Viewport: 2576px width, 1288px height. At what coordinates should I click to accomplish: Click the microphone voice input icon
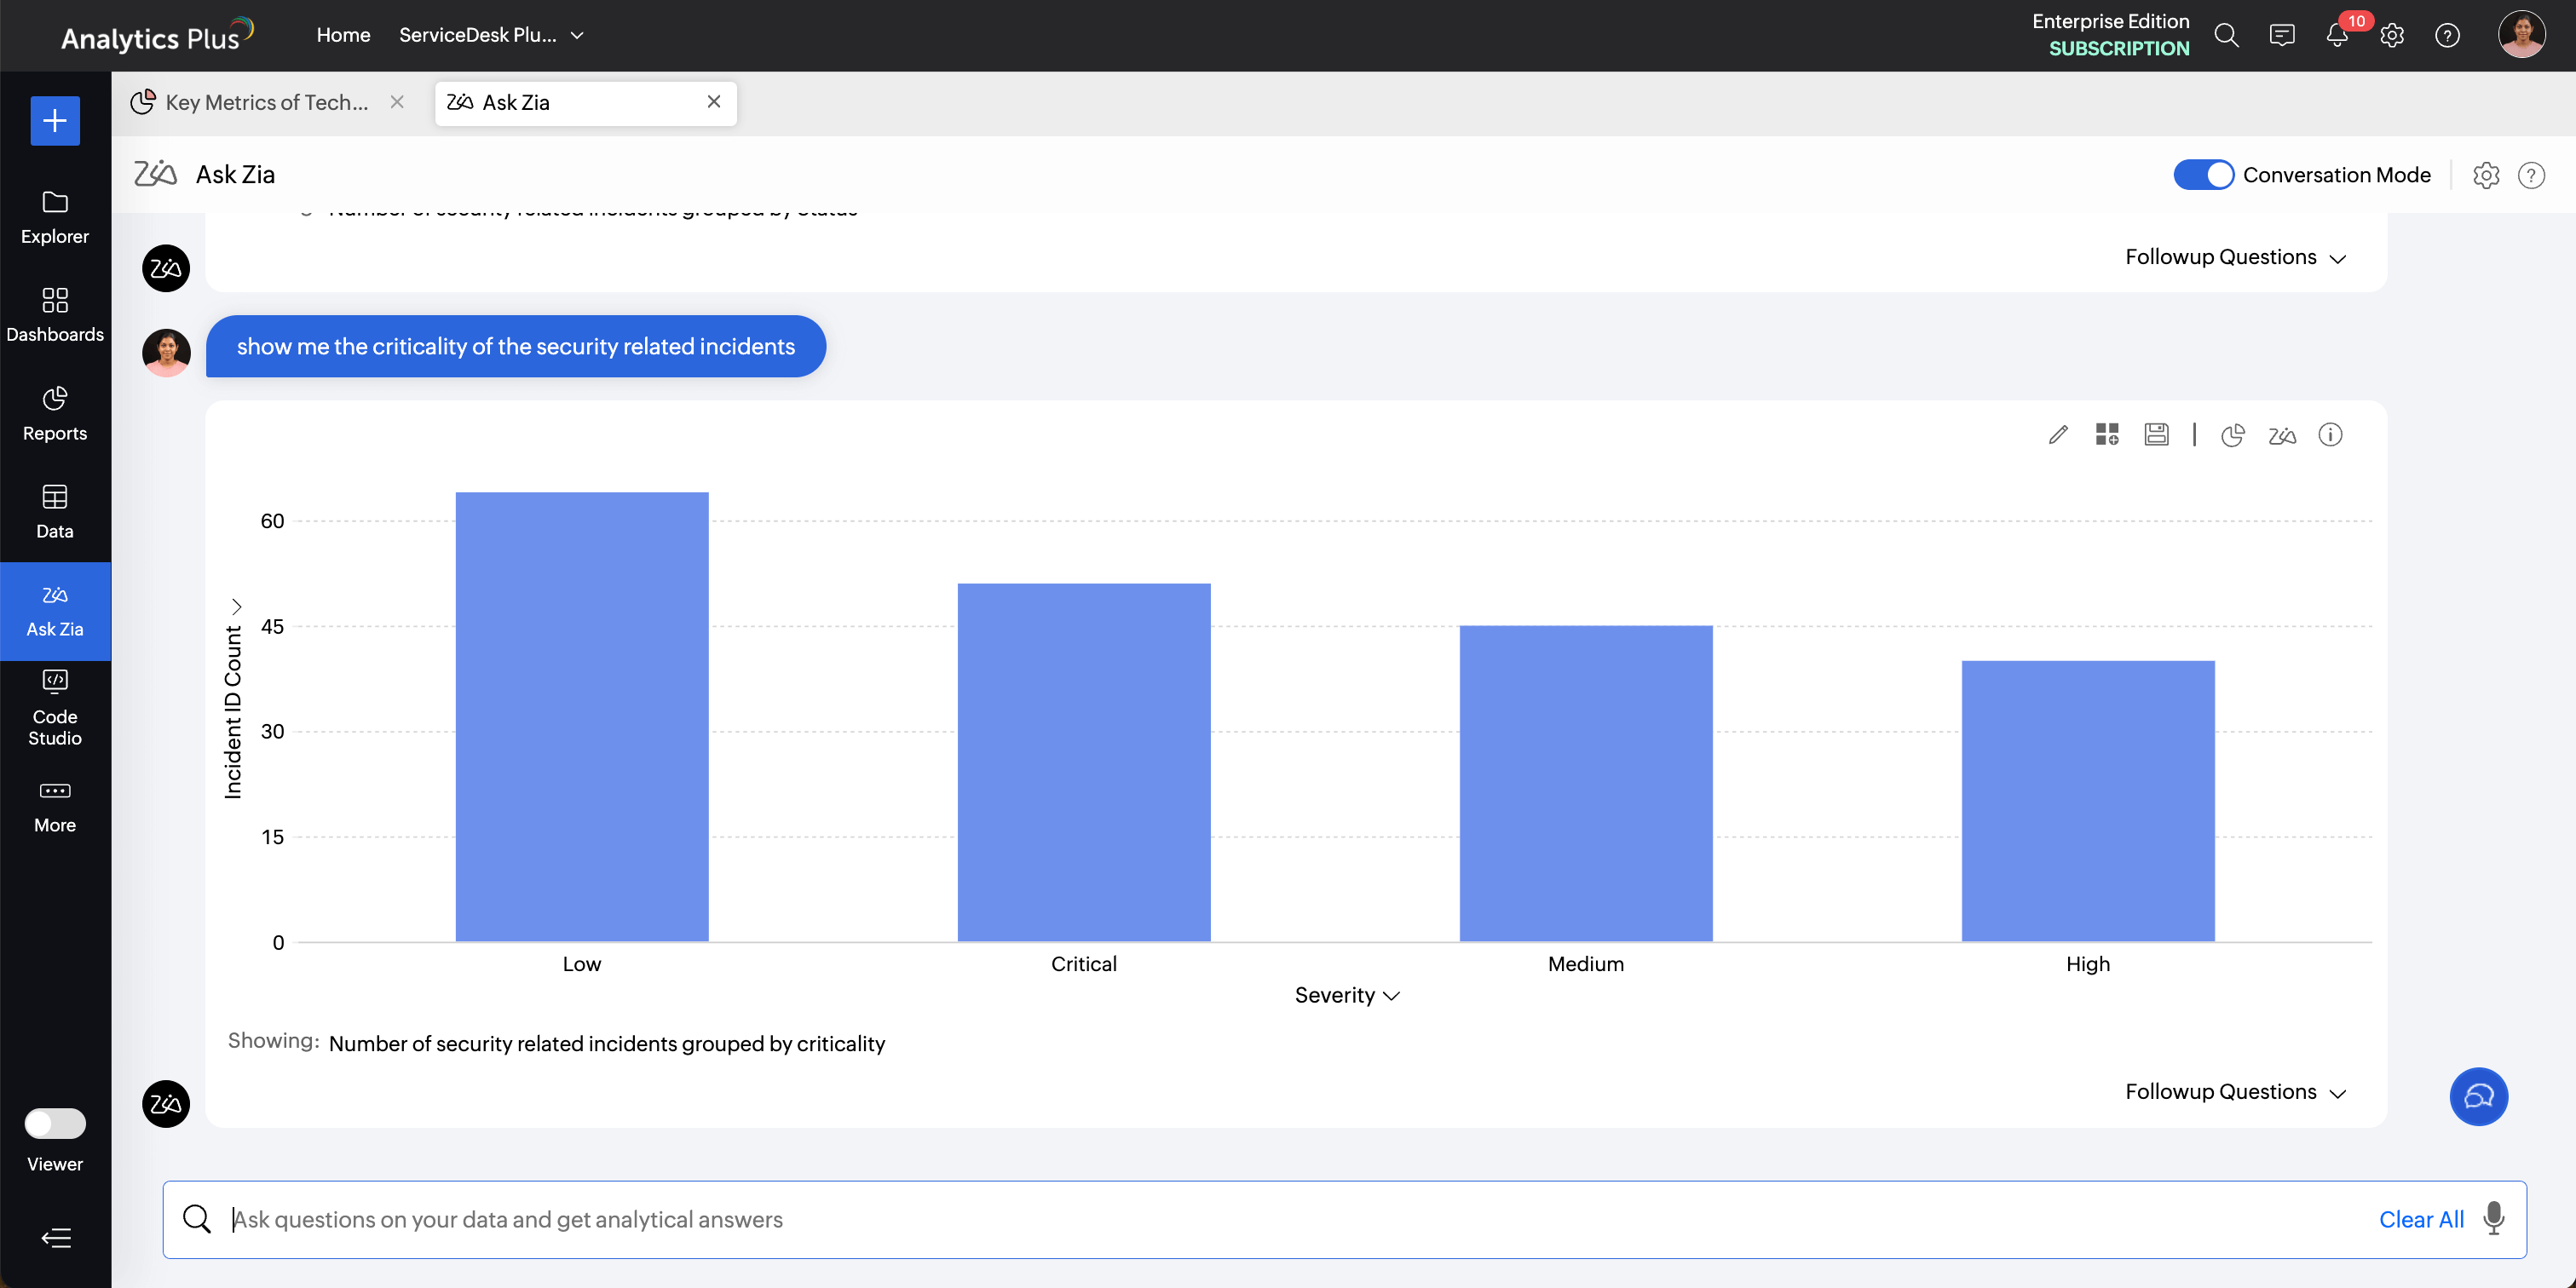coord(2494,1218)
